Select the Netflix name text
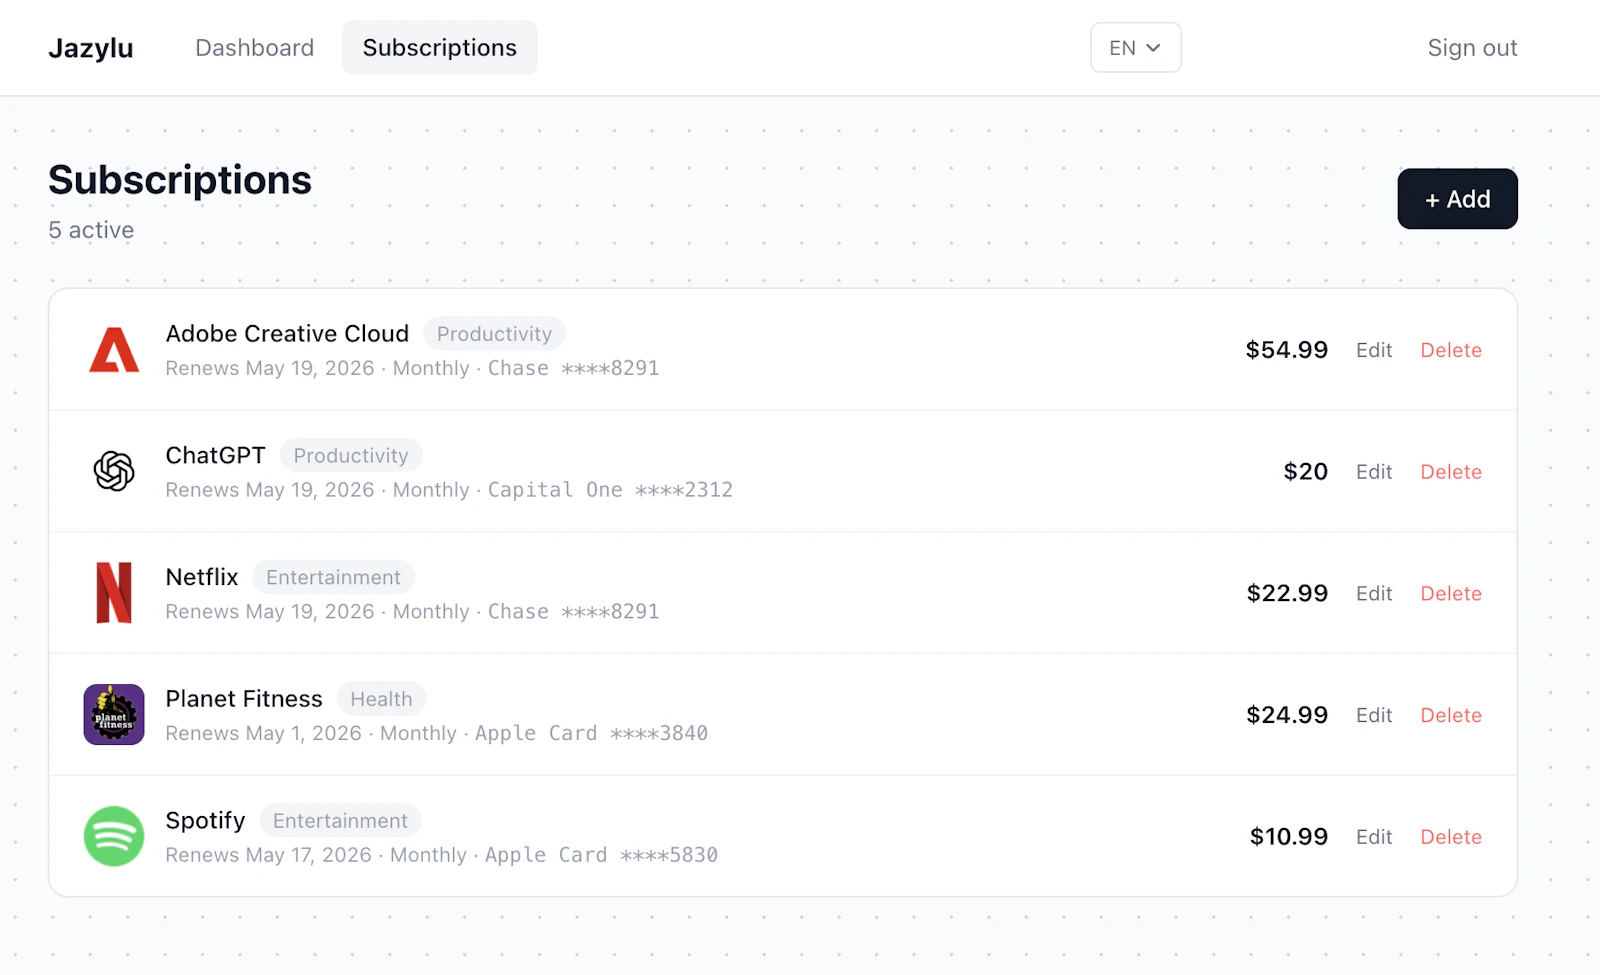This screenshot has height=975, width=1600. (202, 577)
